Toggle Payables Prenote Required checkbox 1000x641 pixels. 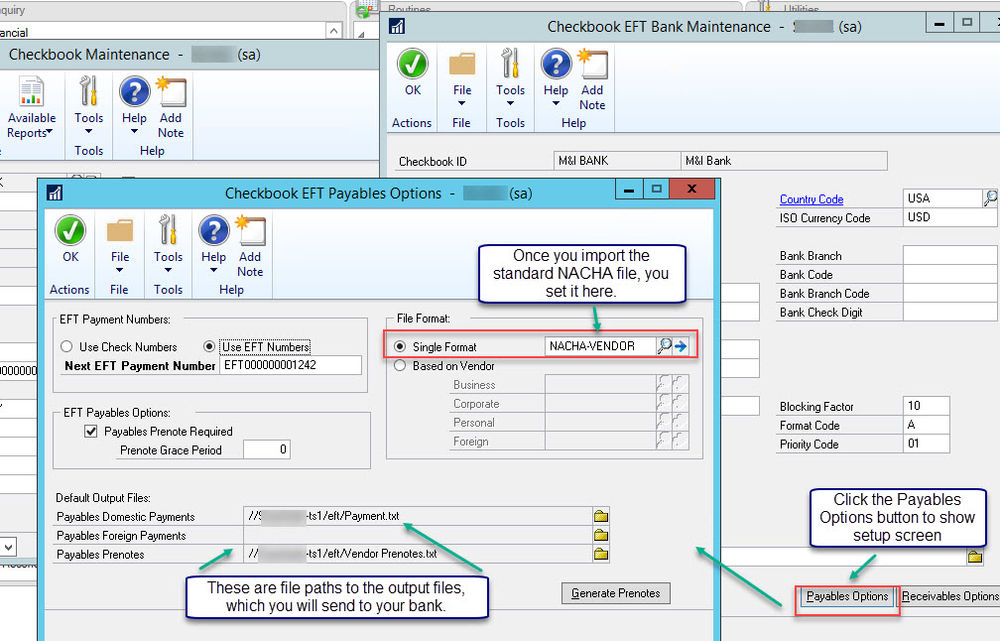pyautogui.click(x=91, y=431)
